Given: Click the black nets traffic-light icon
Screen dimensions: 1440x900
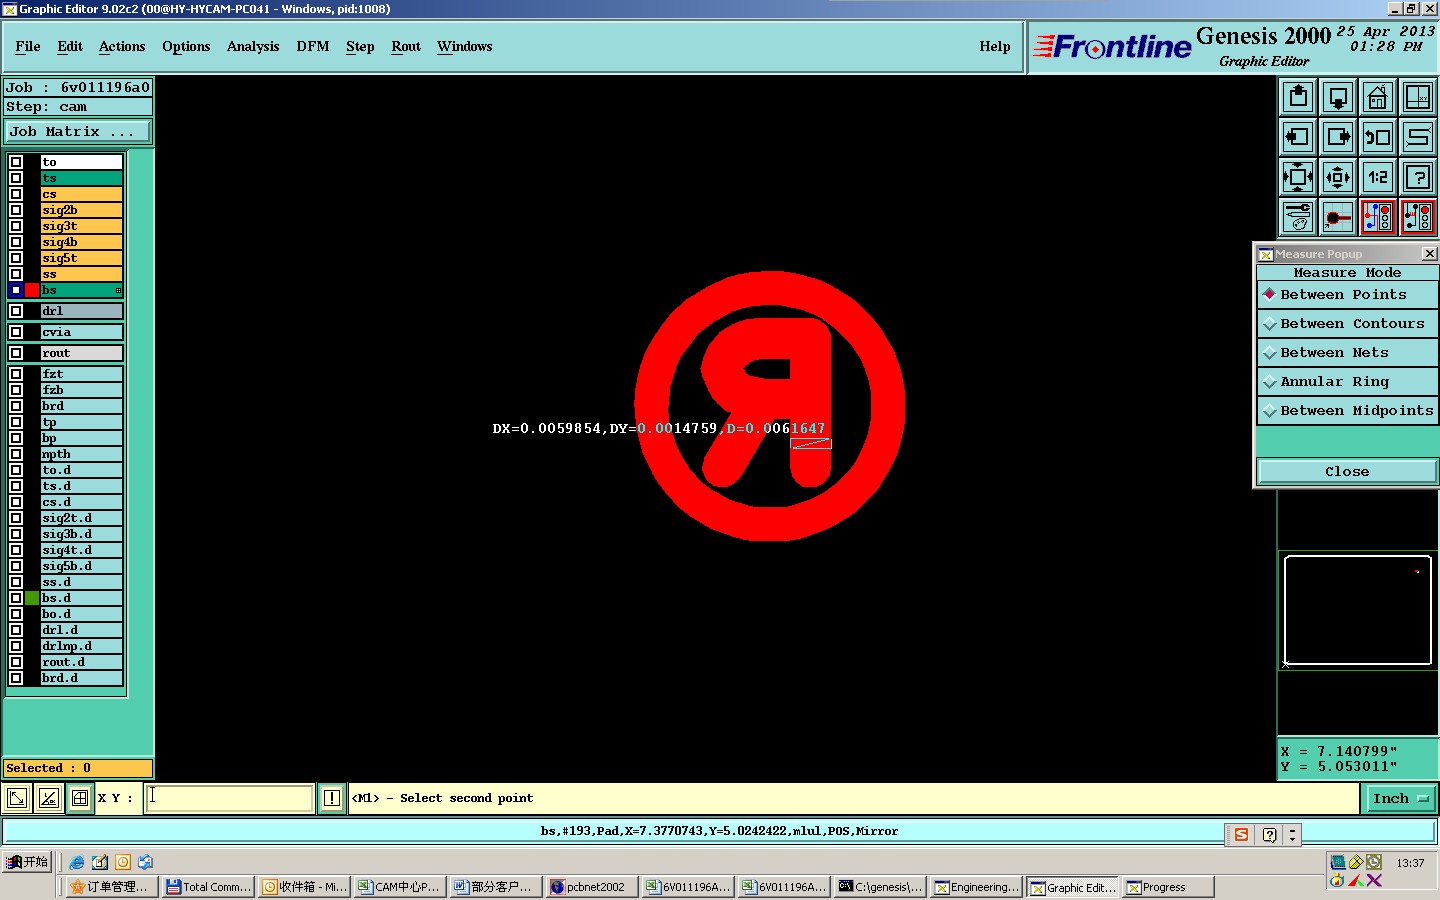Looking at the screenshot, I should click(x=1418, y=217).
